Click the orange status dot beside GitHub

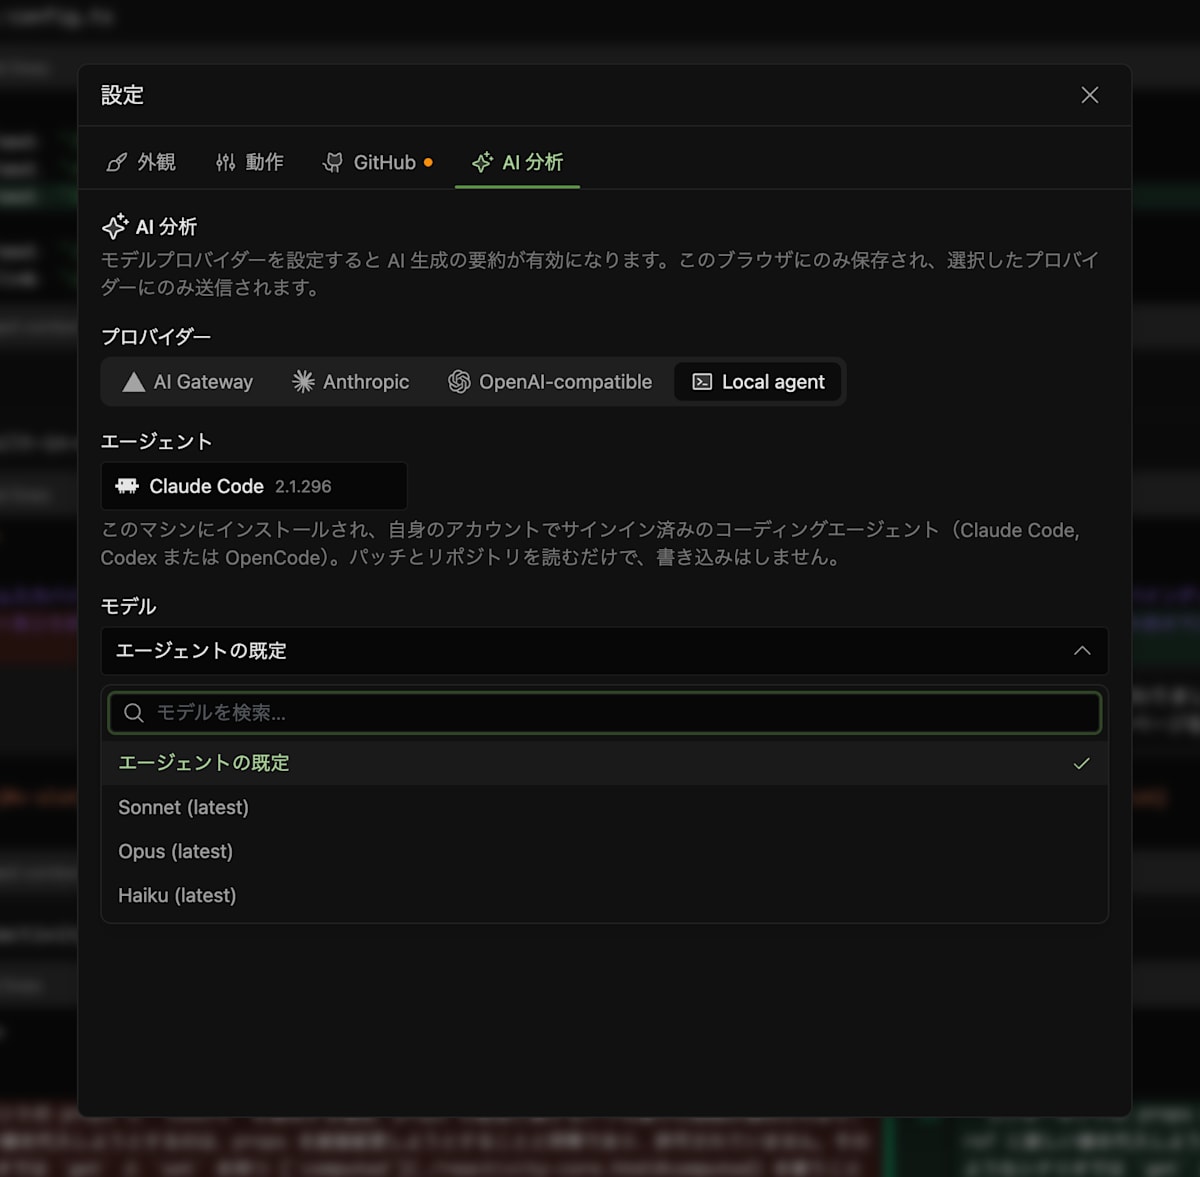[428, 162]
